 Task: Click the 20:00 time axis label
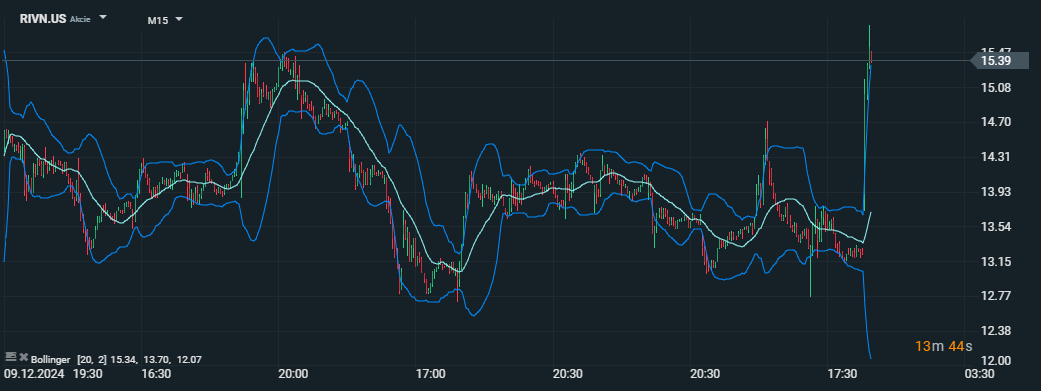(x=293, y=374)
